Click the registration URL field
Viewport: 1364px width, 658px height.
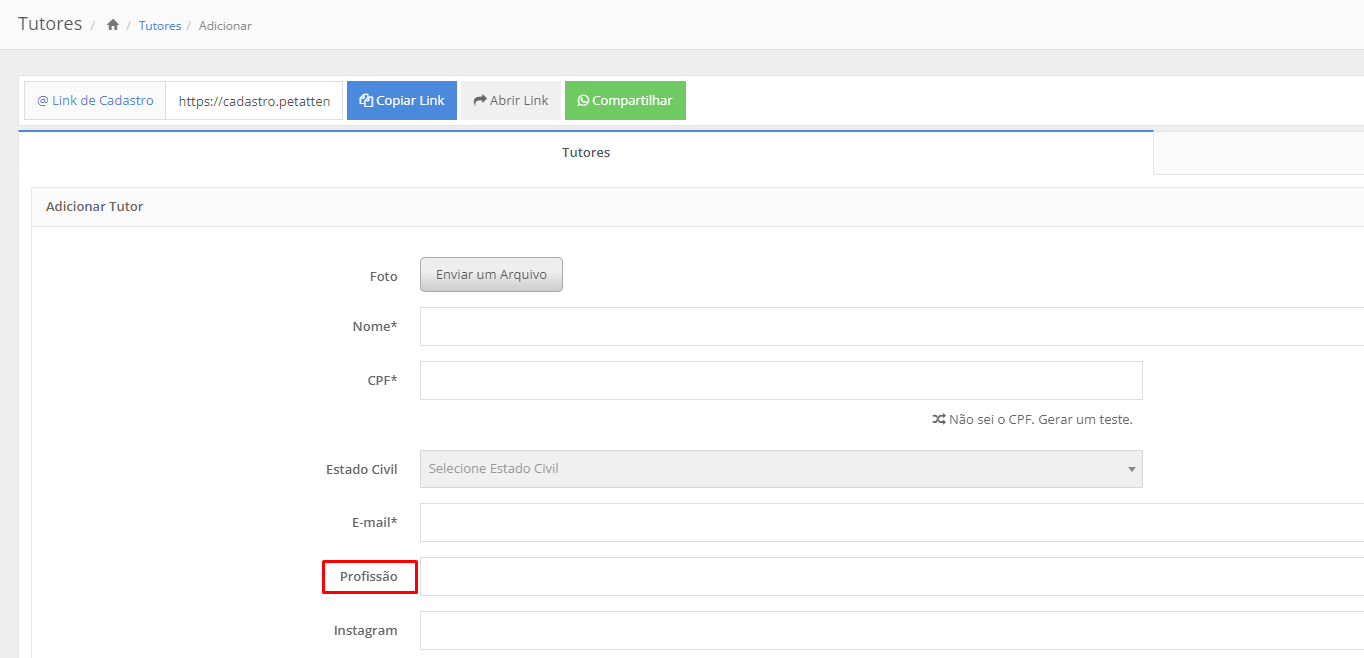click(254, 101)
